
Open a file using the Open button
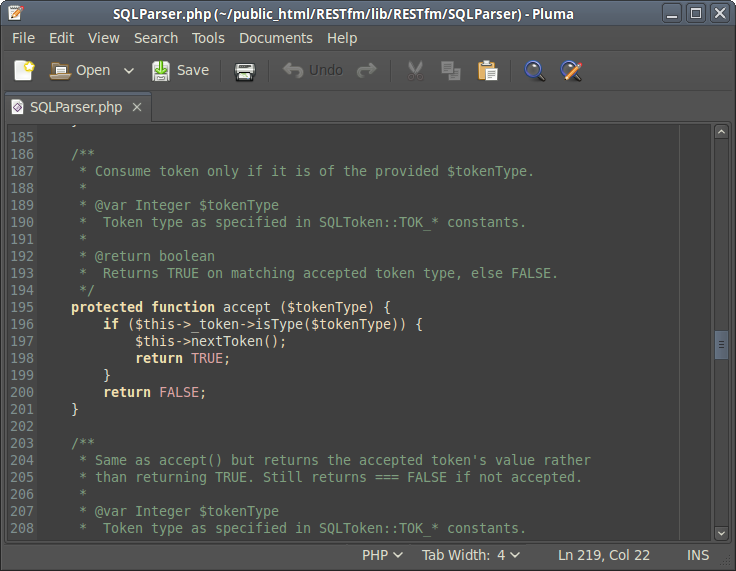80,70
